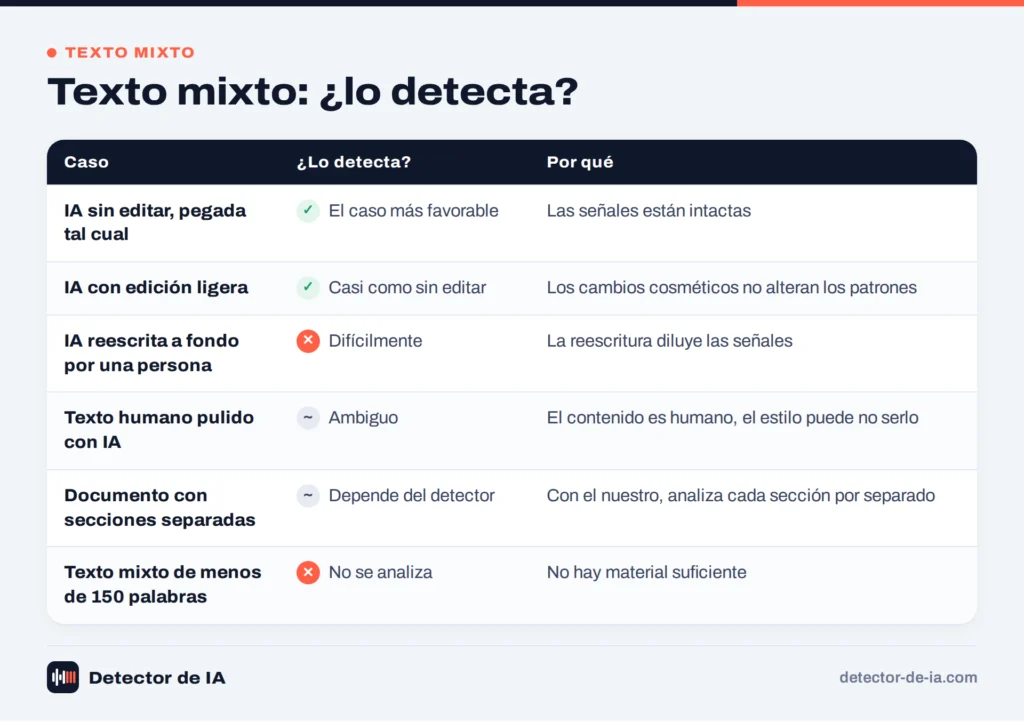Click 'La reescritura diluye las señales' cell
Viewport: 1024px width, 722px height.
pos(669,341)
